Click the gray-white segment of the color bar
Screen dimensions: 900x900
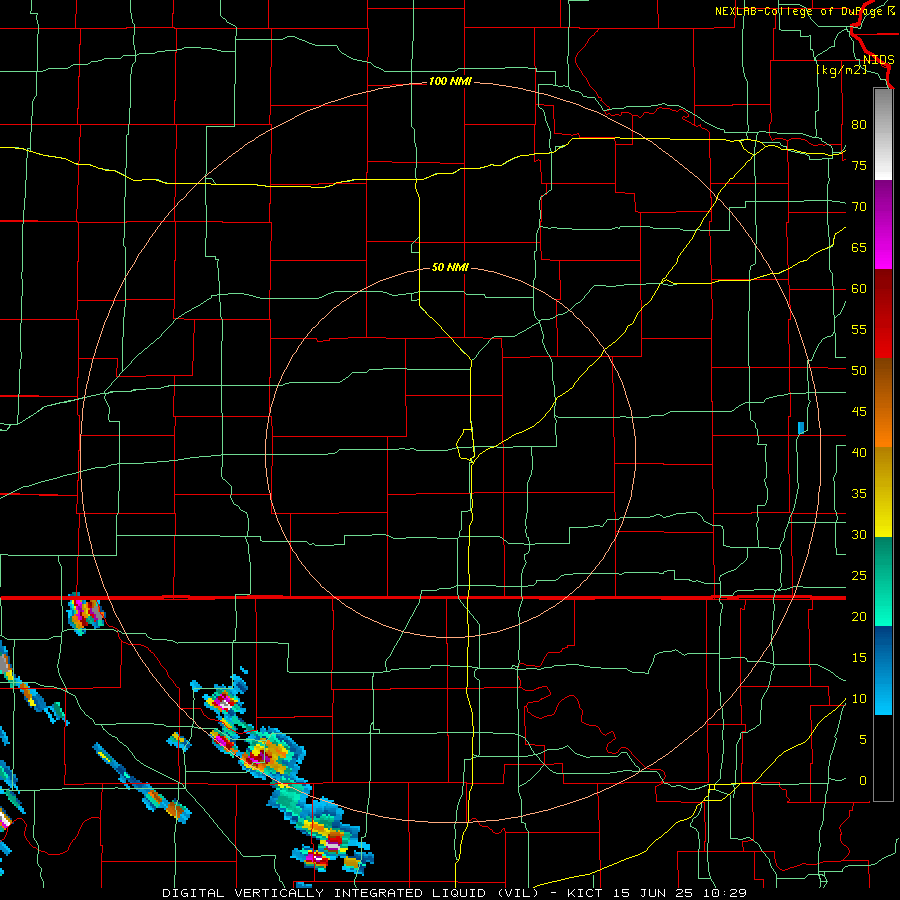click(883, 134)
